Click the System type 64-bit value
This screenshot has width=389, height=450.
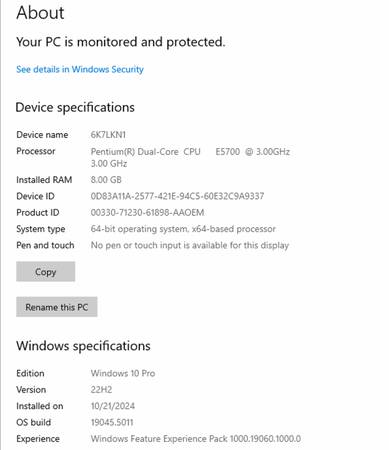[183, 229]
